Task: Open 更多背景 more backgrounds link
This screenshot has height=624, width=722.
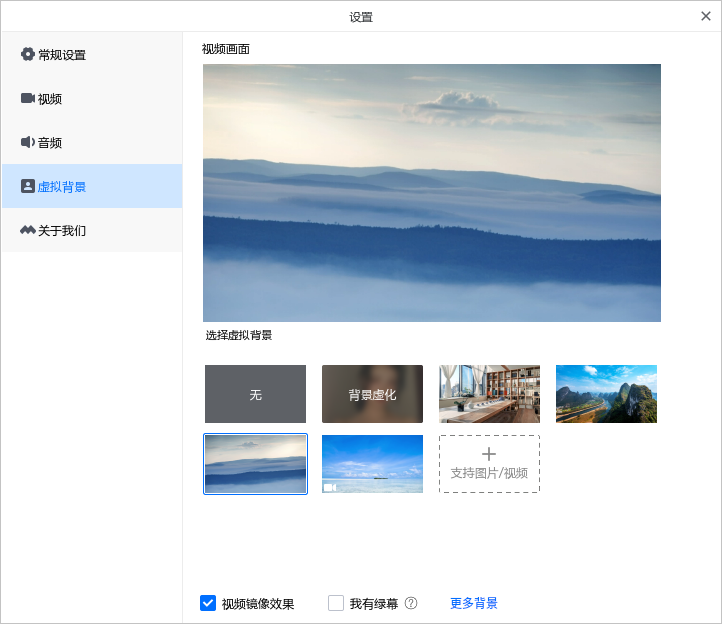Action: click(x=474, y=603)
